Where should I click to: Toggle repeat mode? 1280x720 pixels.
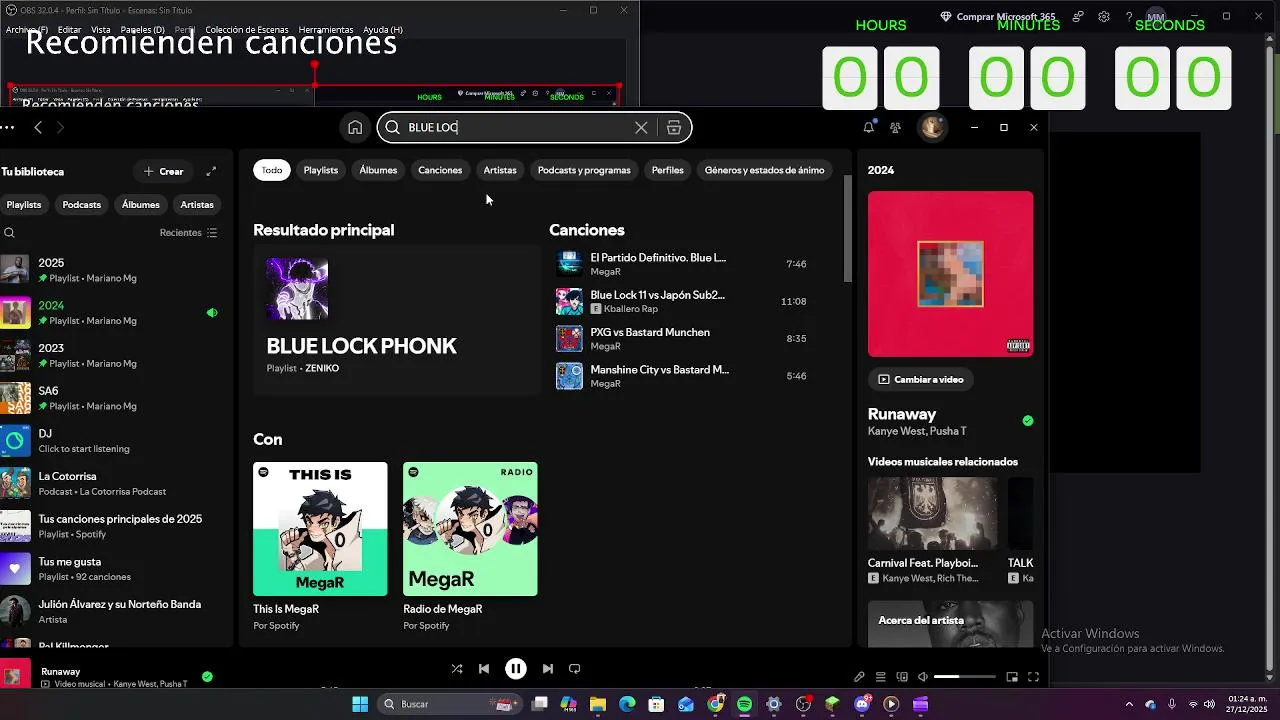coord(575,669)
